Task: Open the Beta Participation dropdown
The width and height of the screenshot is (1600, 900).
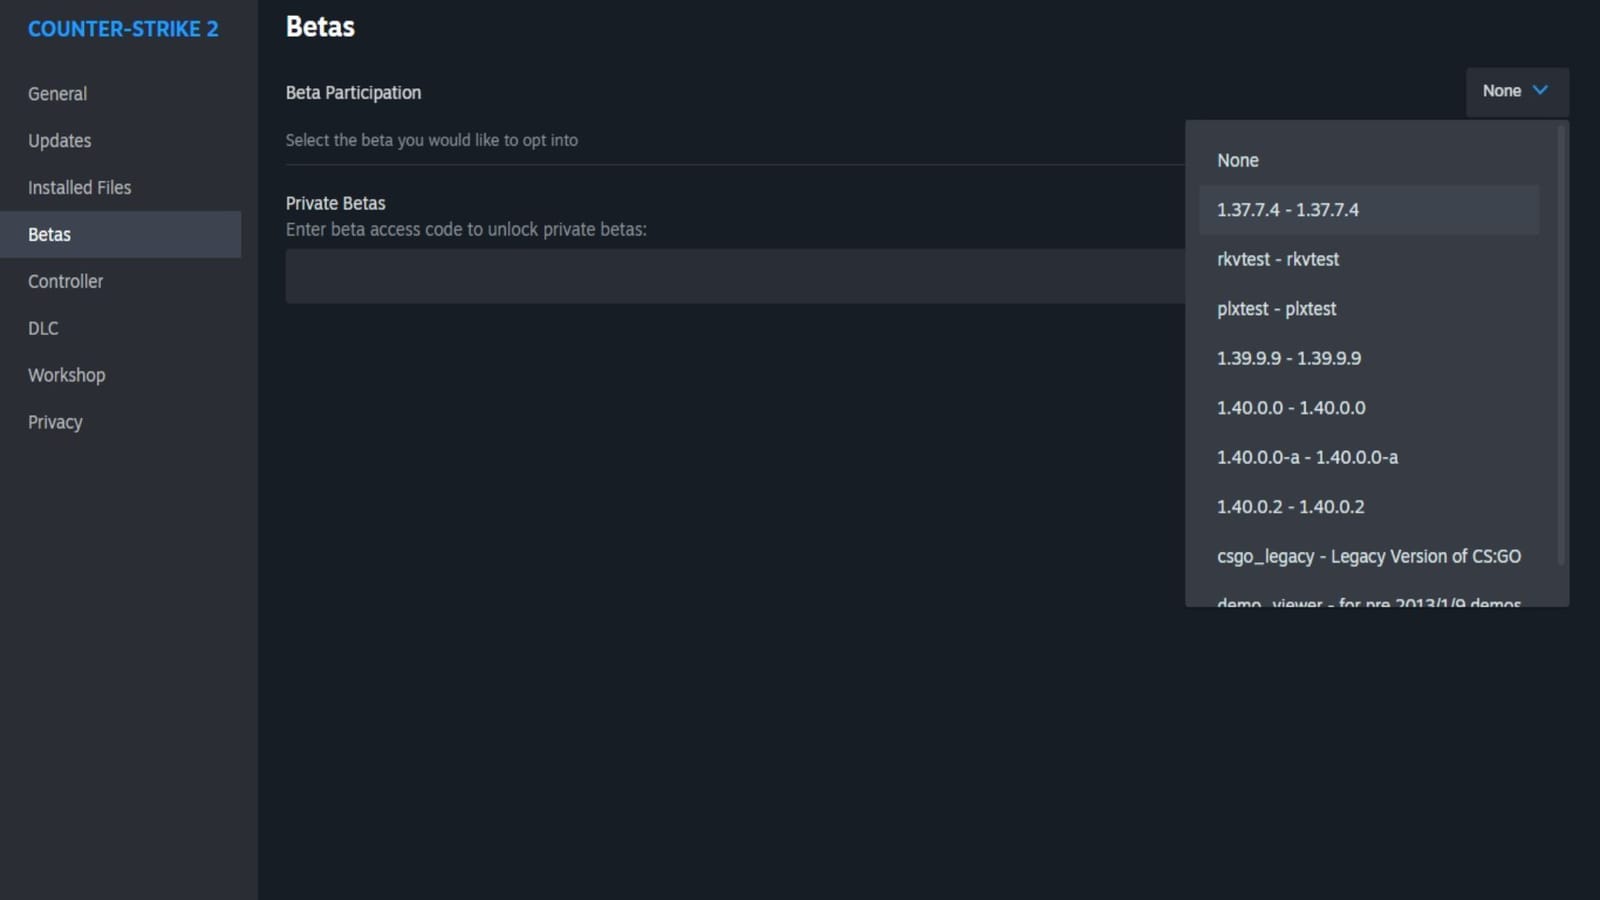Action: tap(1515, 91)
